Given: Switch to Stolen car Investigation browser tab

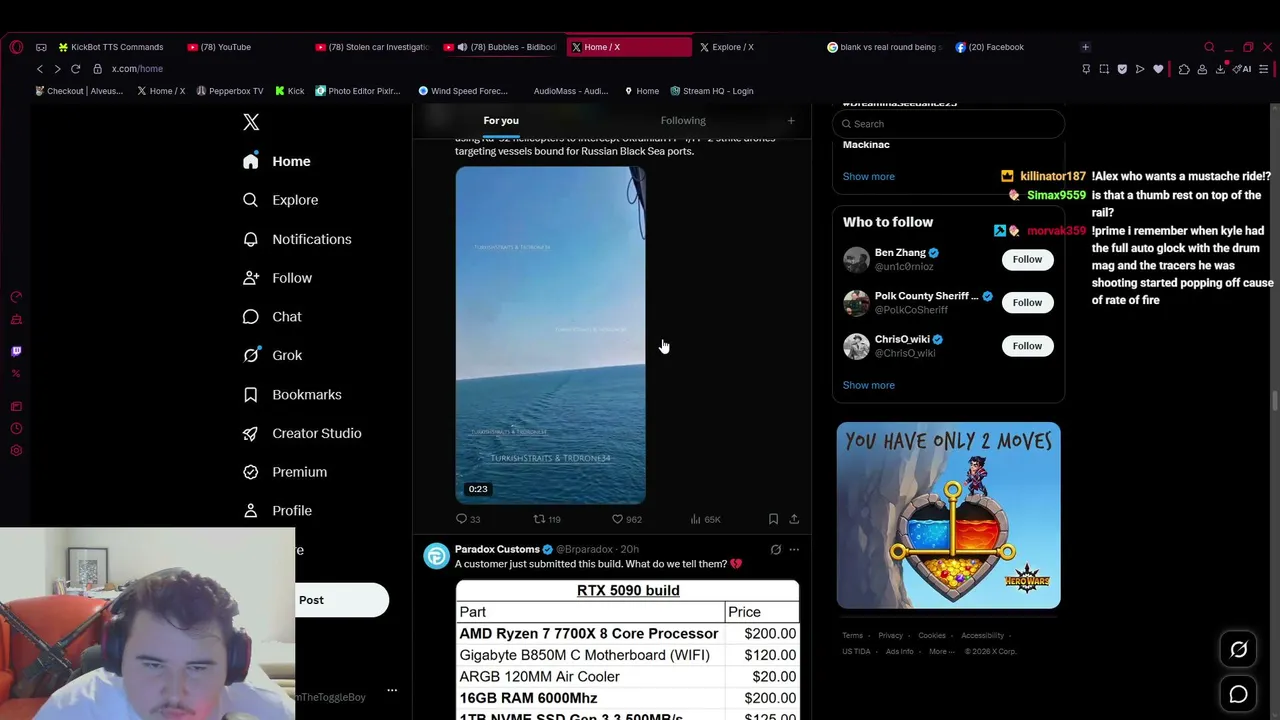Looking at the screenshot, I should tap(373, 47).
